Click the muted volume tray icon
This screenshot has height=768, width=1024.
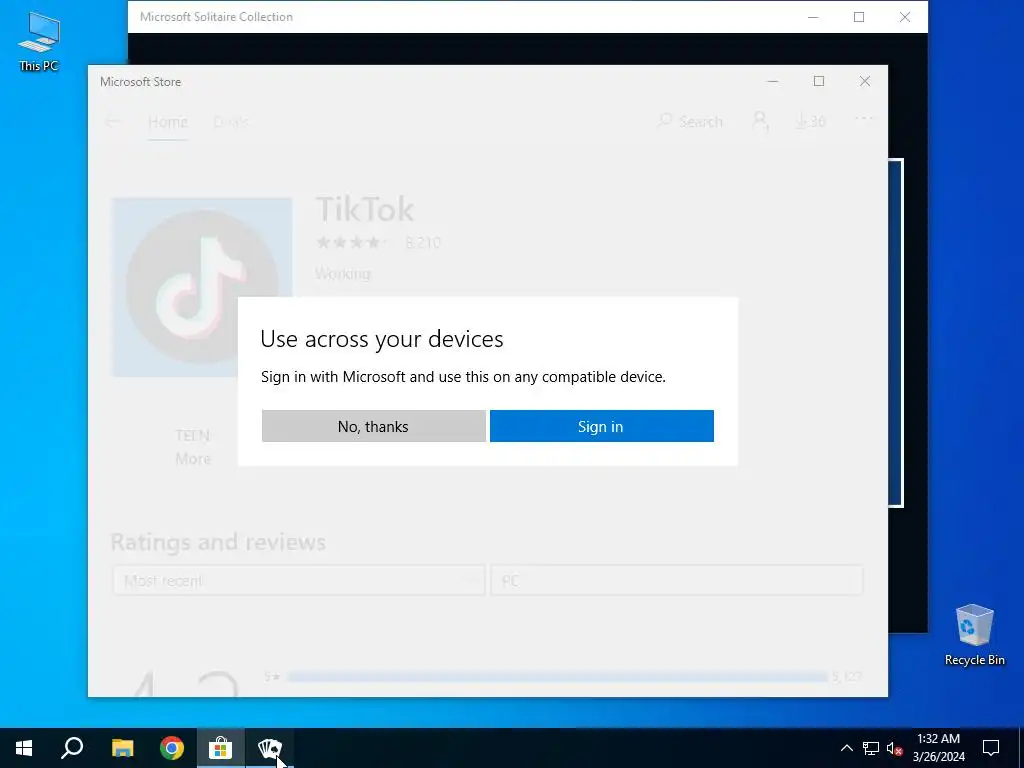[894, 748]
